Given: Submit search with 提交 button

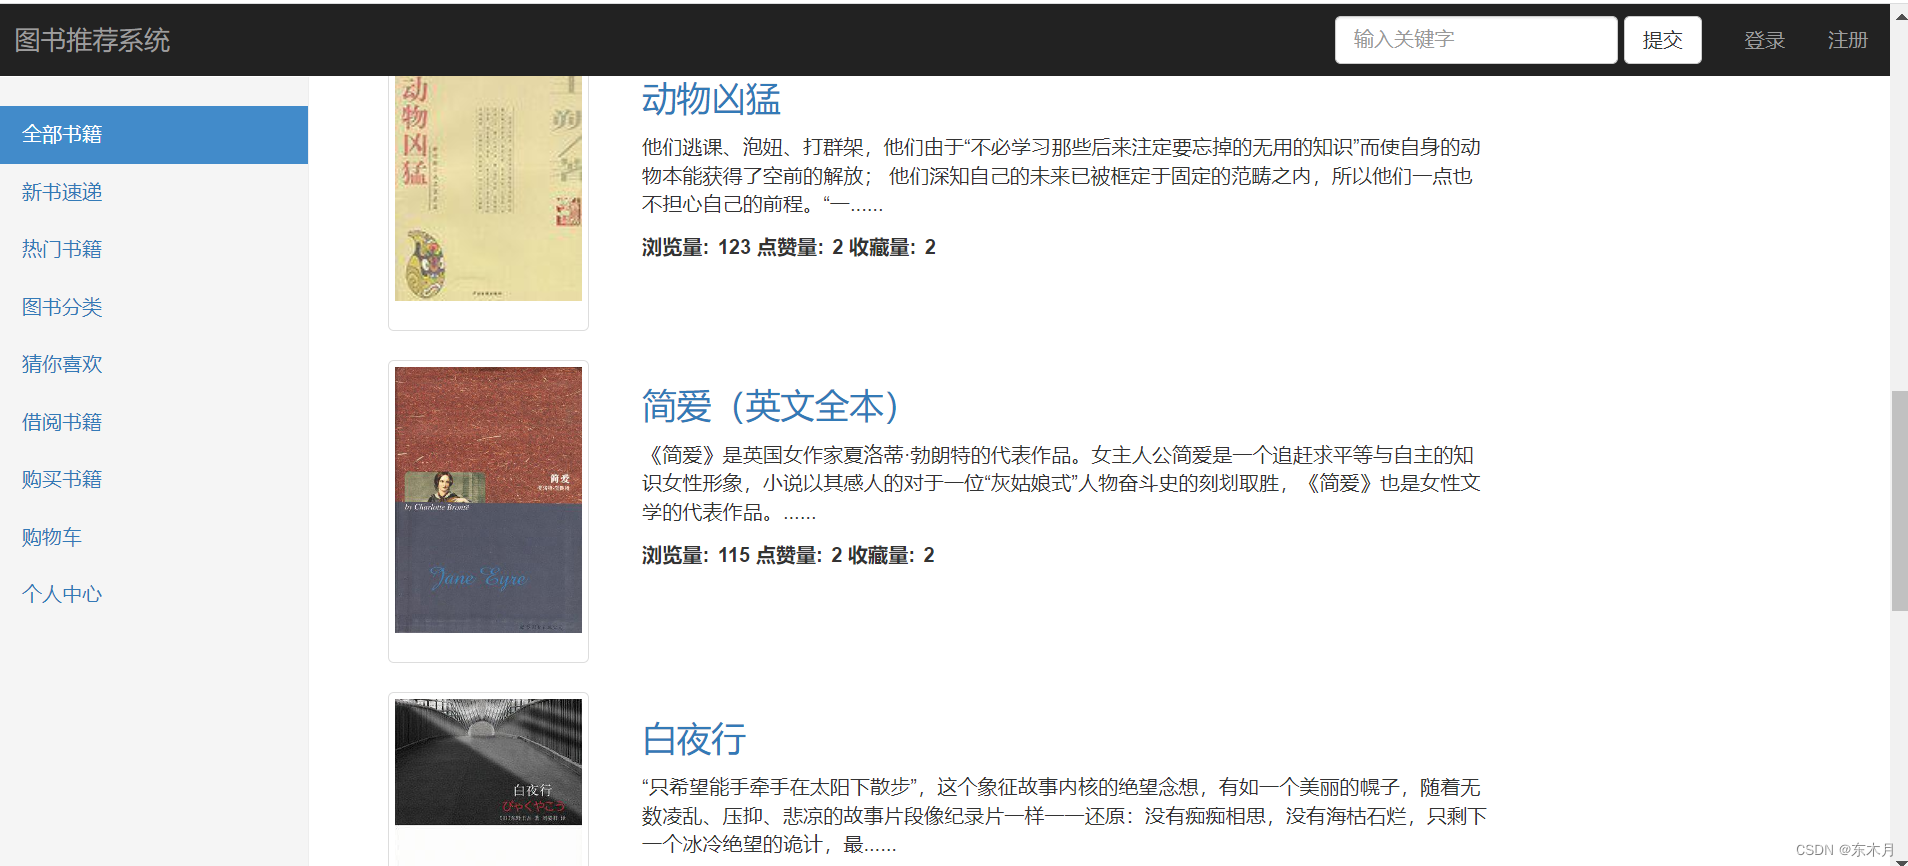Looking at the screenshot, I should 1662,40.
